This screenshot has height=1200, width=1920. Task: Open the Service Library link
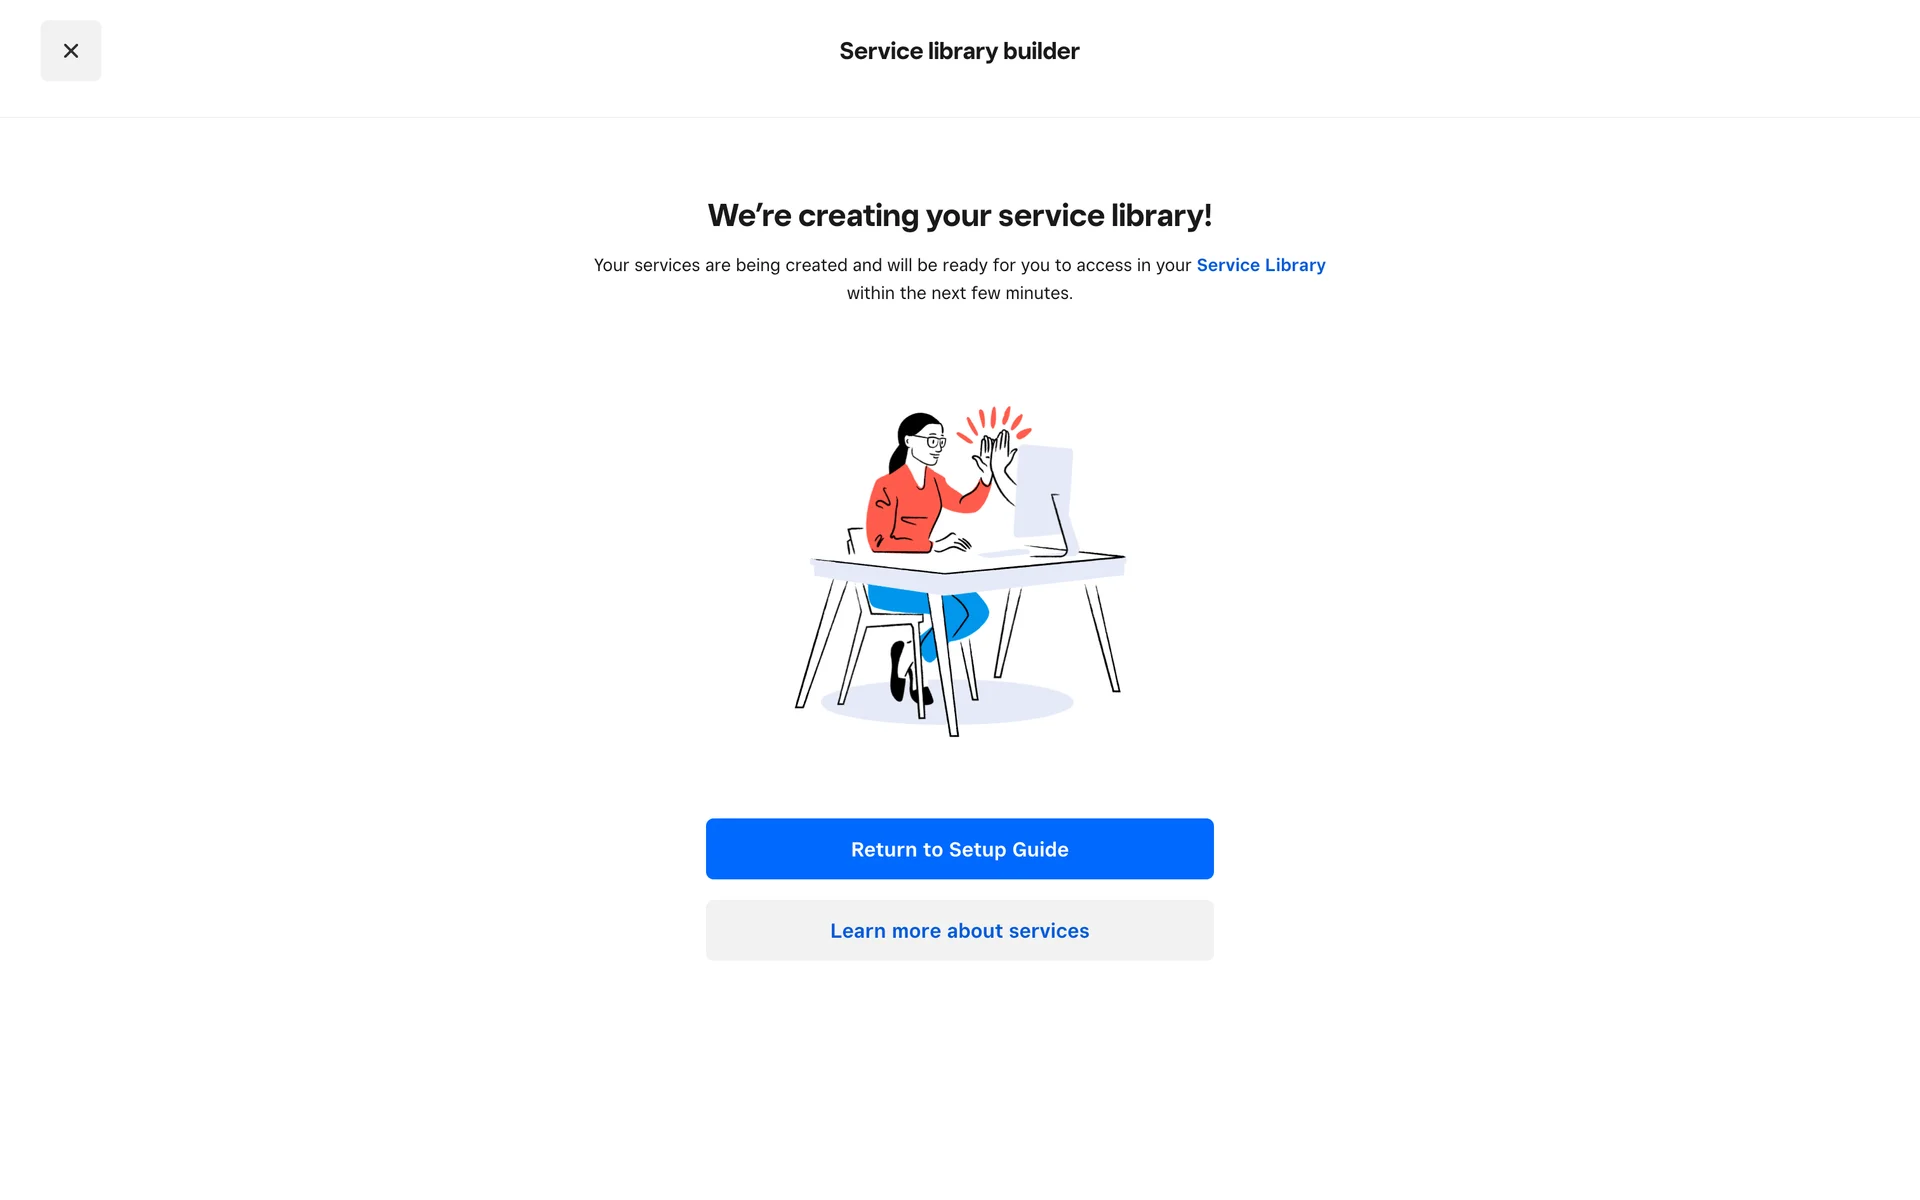pyautogui.click(x=1260, y=265)
